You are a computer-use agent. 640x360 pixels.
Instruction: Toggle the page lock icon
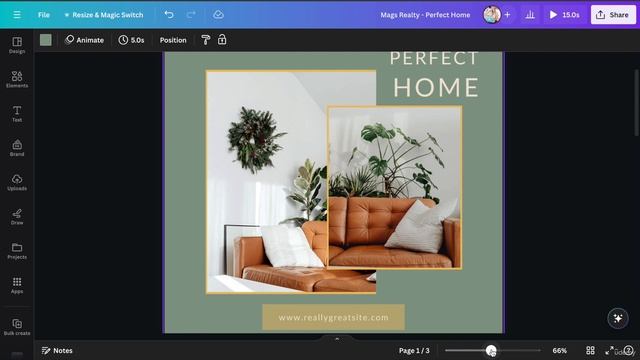coord(222,40)
